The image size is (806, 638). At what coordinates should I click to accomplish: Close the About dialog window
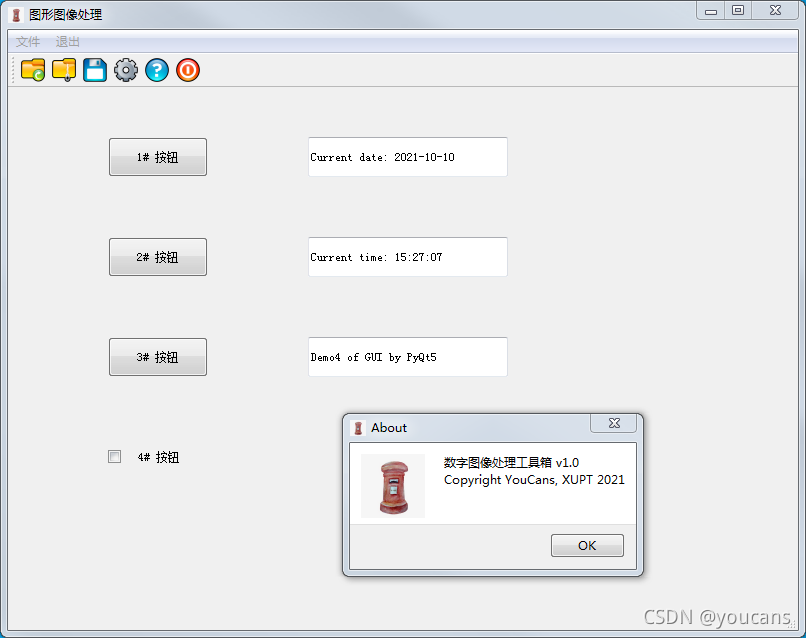[614, 423]
